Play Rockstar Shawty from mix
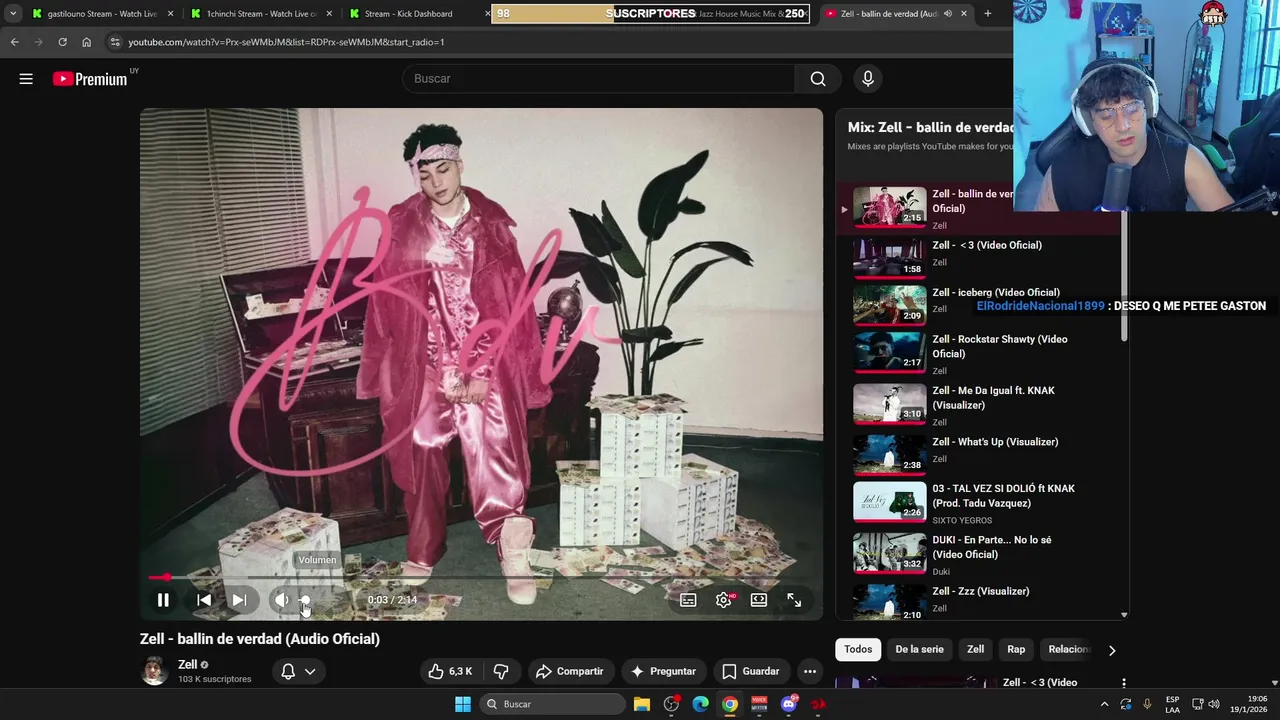Screen dimensions: 1280x720 click(x=980, y=352)
